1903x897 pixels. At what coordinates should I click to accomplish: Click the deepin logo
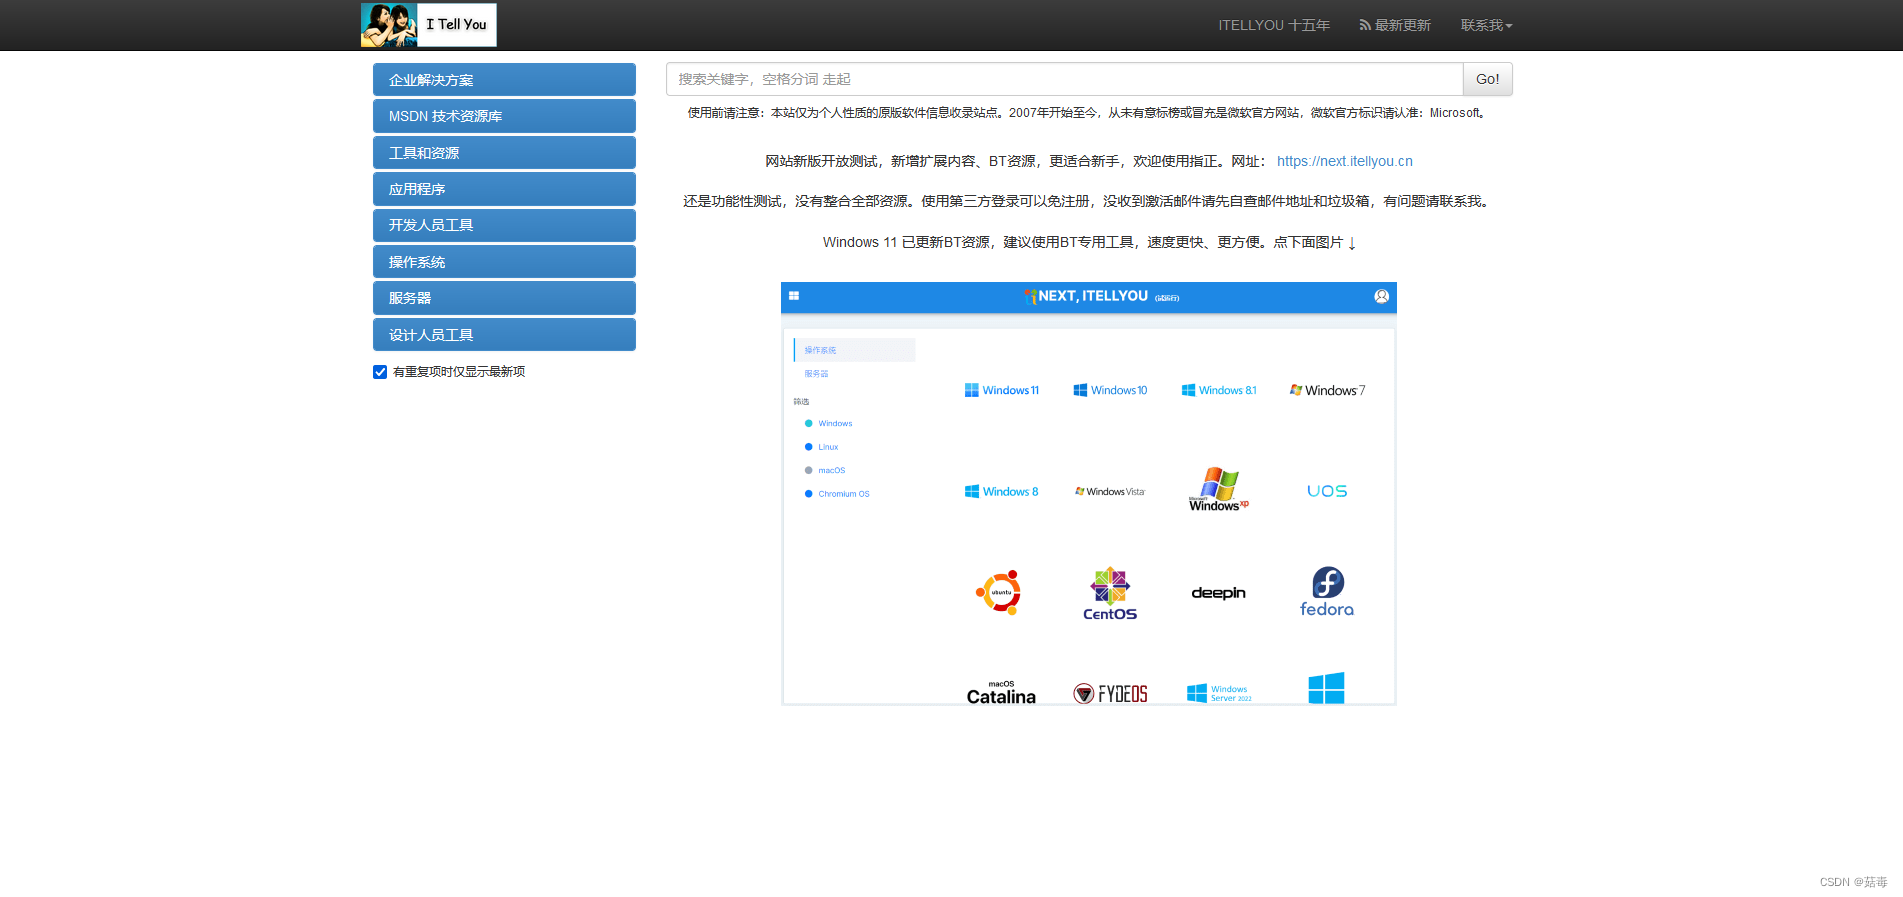coord(1219,593)
